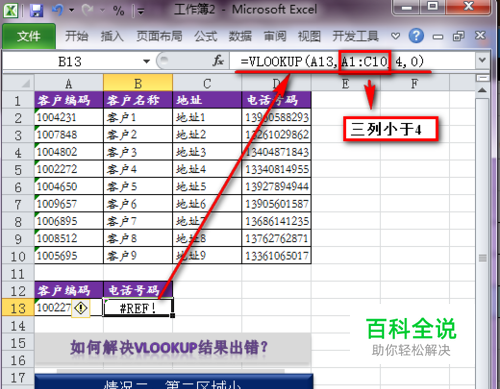The image size is (500, 389).
Task: Open the Undo history dropdown arrow
Action: pyautogui.click(x=72, y=10)
